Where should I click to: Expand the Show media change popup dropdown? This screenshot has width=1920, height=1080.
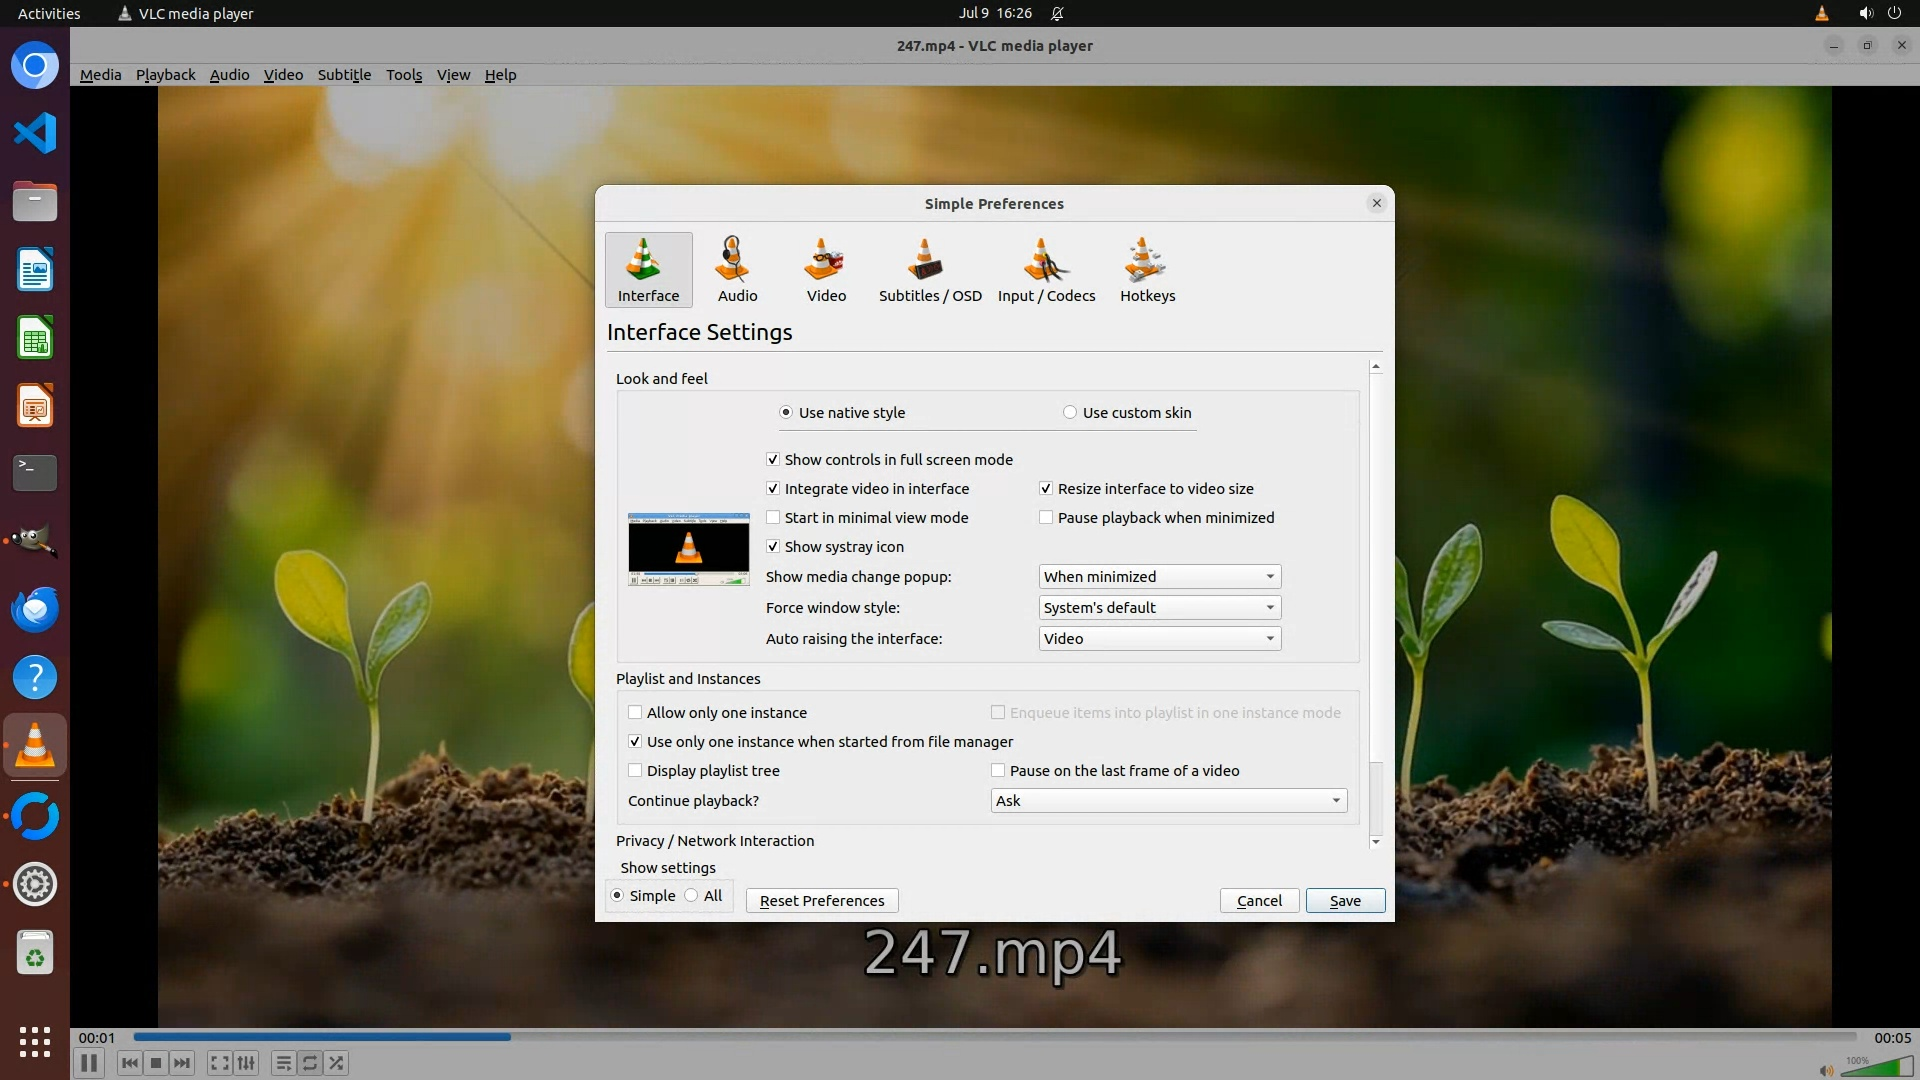coord(1159,577)
